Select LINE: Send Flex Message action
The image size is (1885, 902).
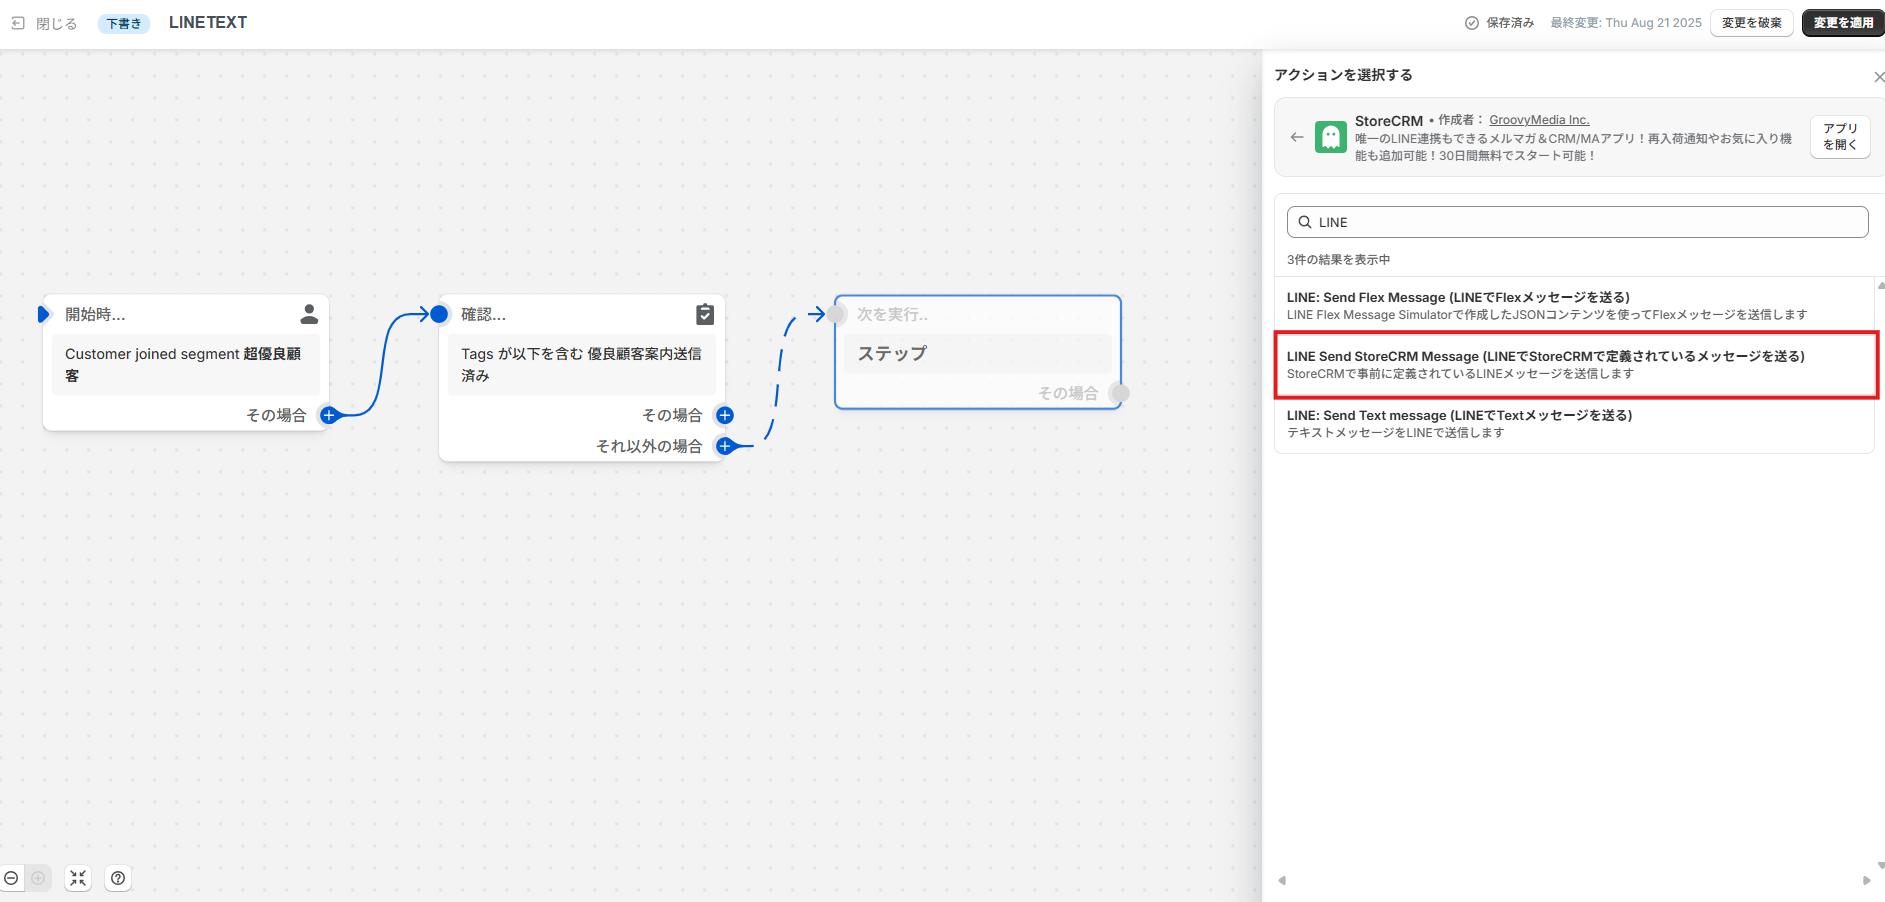[x=1573, y=305]
